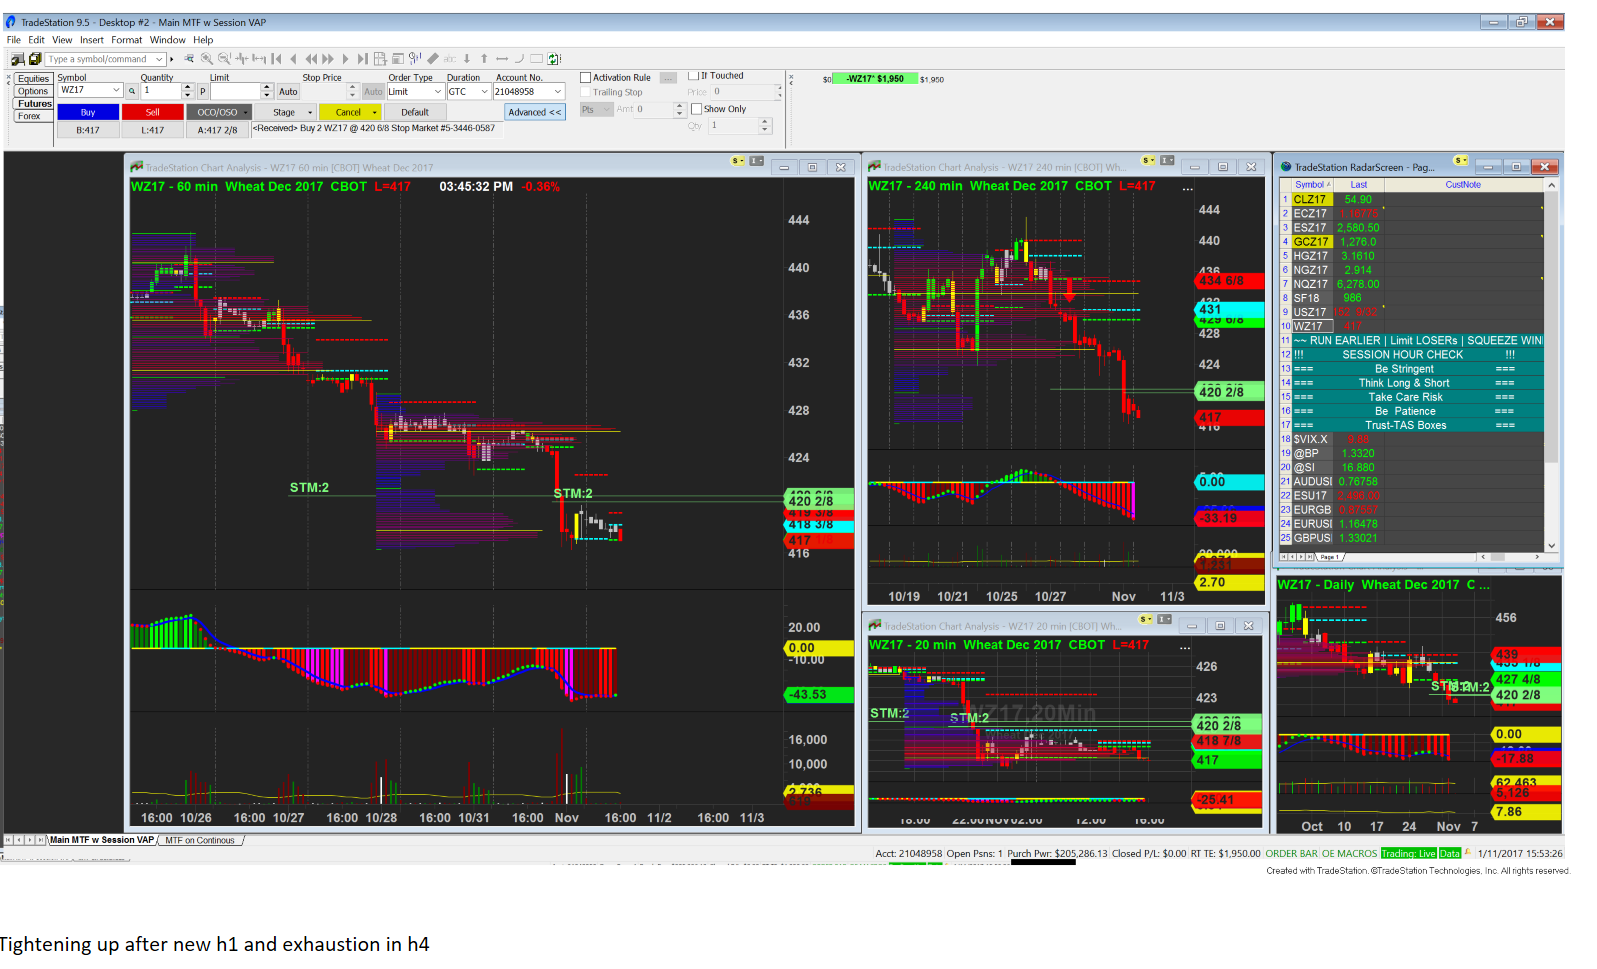
Task: Click the yellow S symbol-link icon on RadarScreen window
Action: pos(1461,160)
